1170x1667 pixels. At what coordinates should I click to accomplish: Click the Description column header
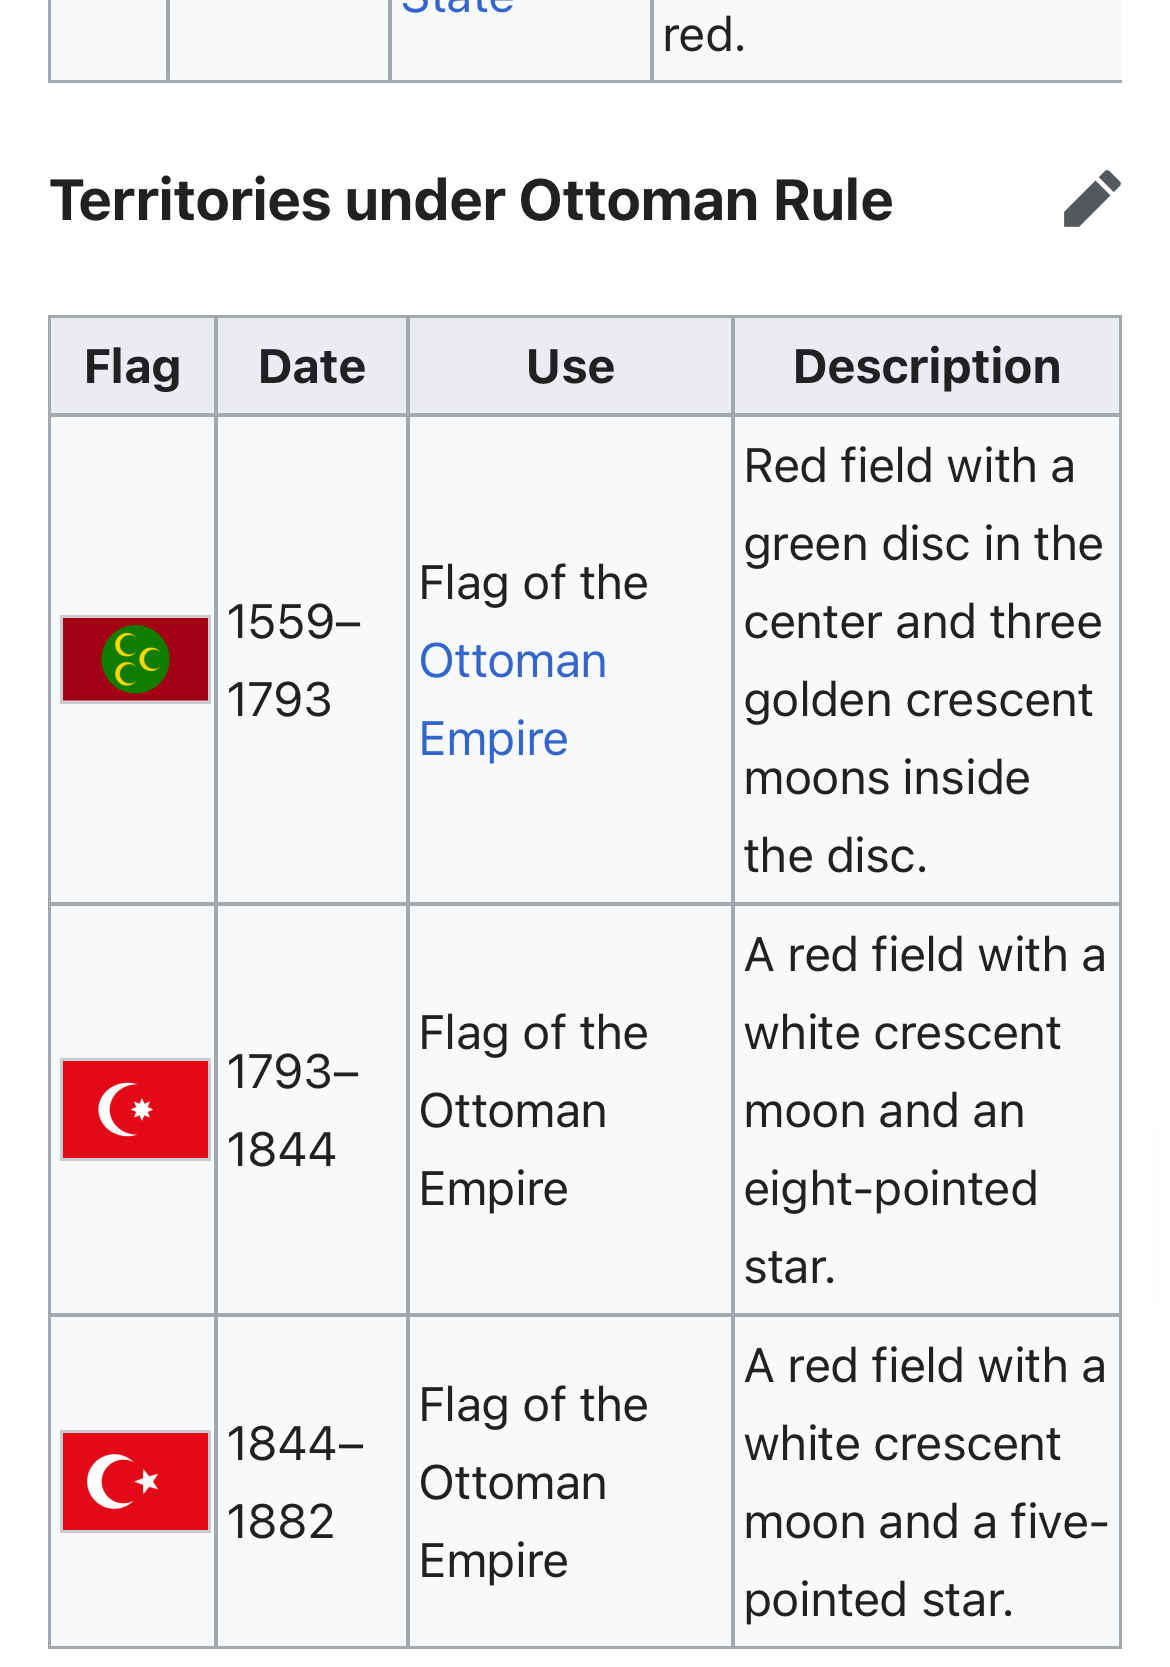pos(926,367)
